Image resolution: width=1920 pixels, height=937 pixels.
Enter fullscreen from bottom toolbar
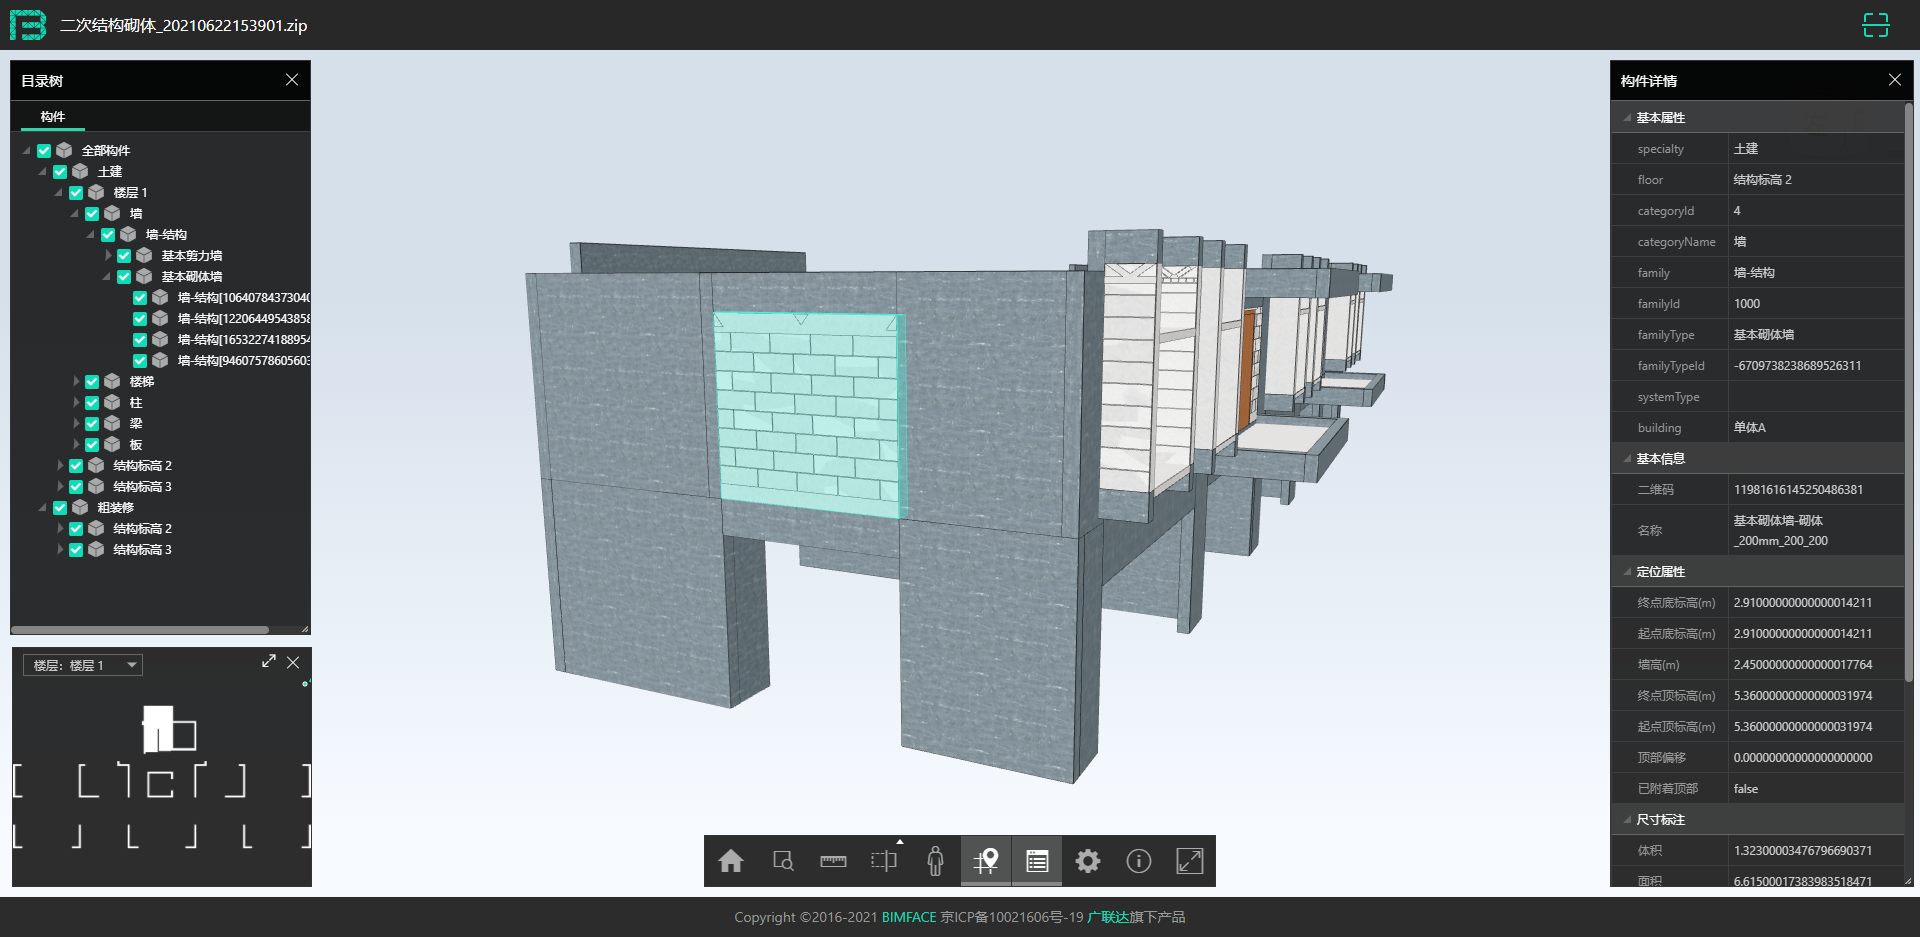click(x=1190, y=861)
